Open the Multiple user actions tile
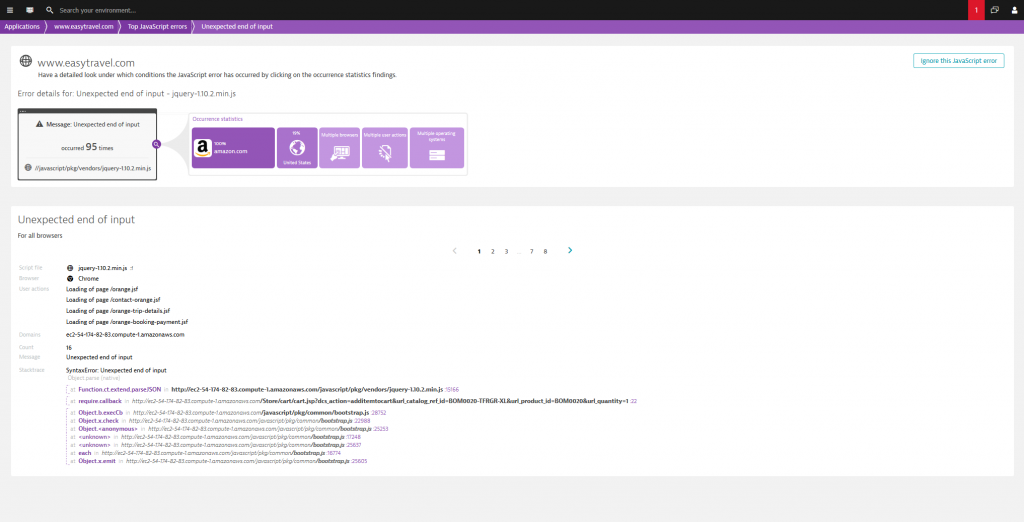The width and height of the screenshot is (1024, 522). tap(384, 147)
